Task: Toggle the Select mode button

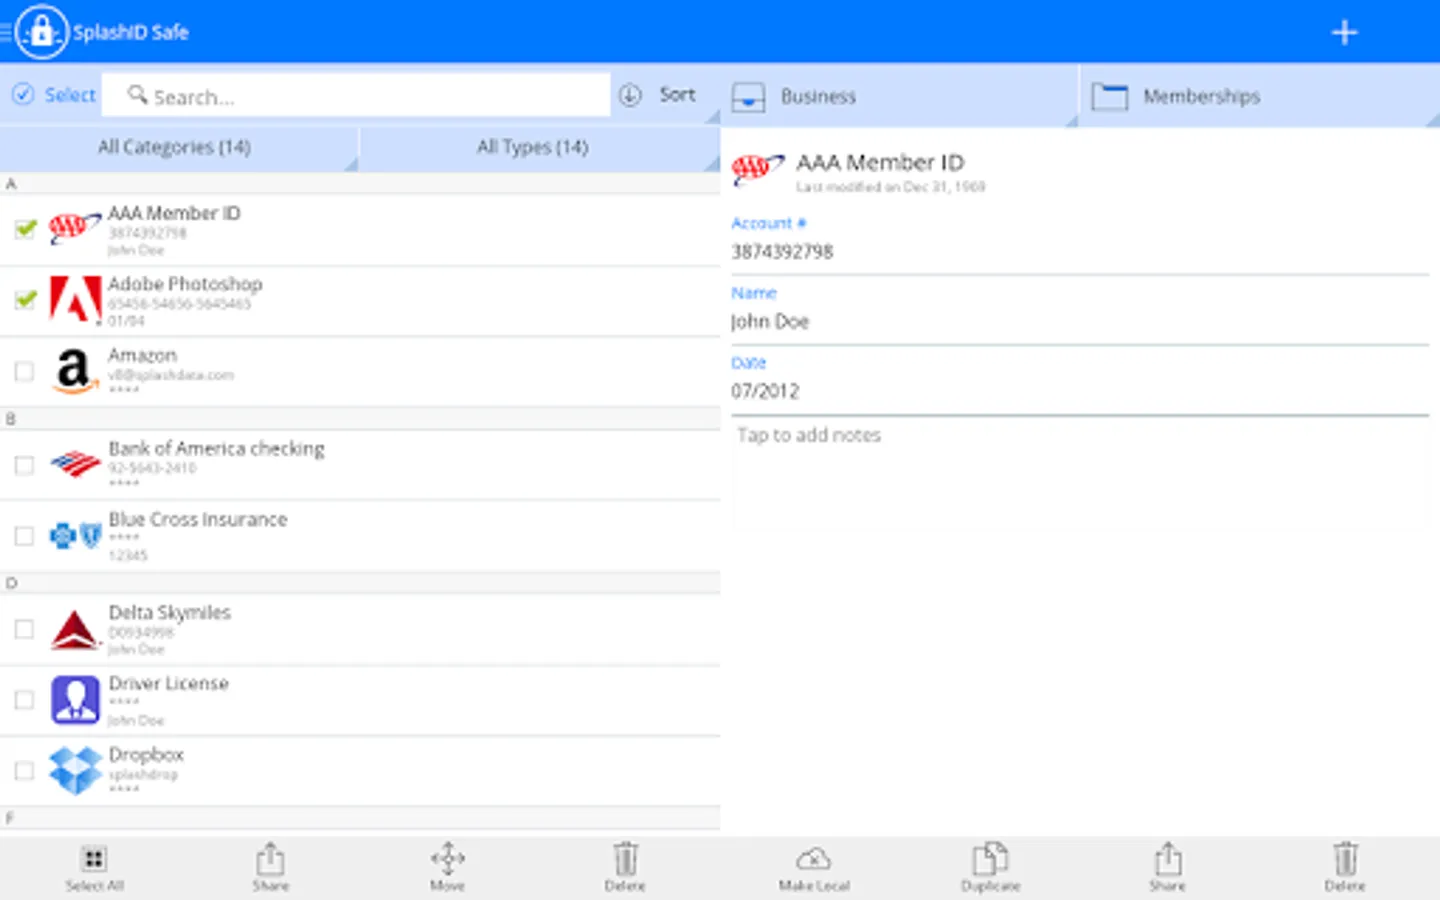Action: click(54, 95)
